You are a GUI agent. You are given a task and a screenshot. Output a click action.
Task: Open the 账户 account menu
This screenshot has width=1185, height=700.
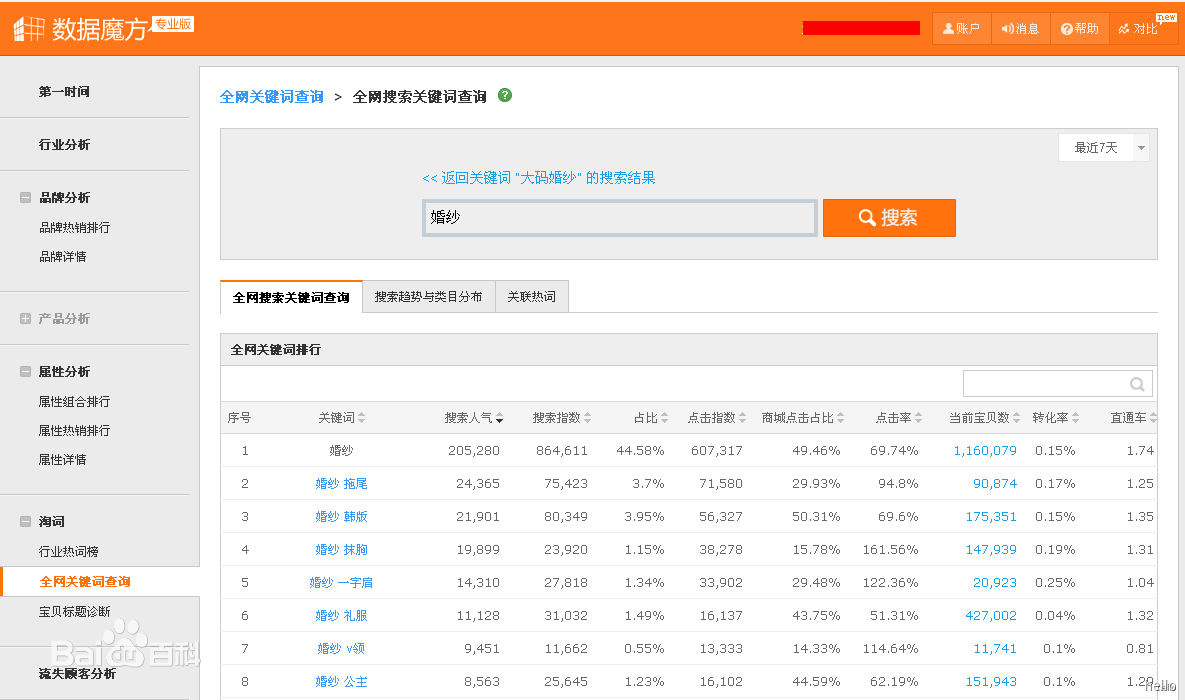click(961, 29)
